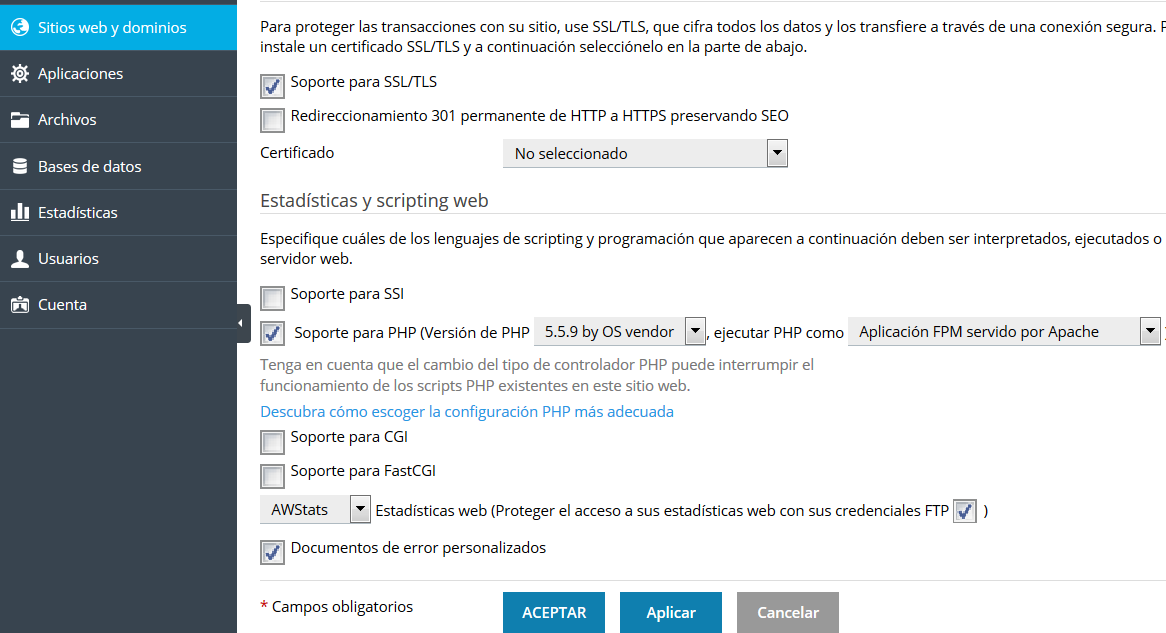1166x633 pixels.
Task: Expand the ejecutar PHP como dropdown
Action: click(x=1003, y=332)
